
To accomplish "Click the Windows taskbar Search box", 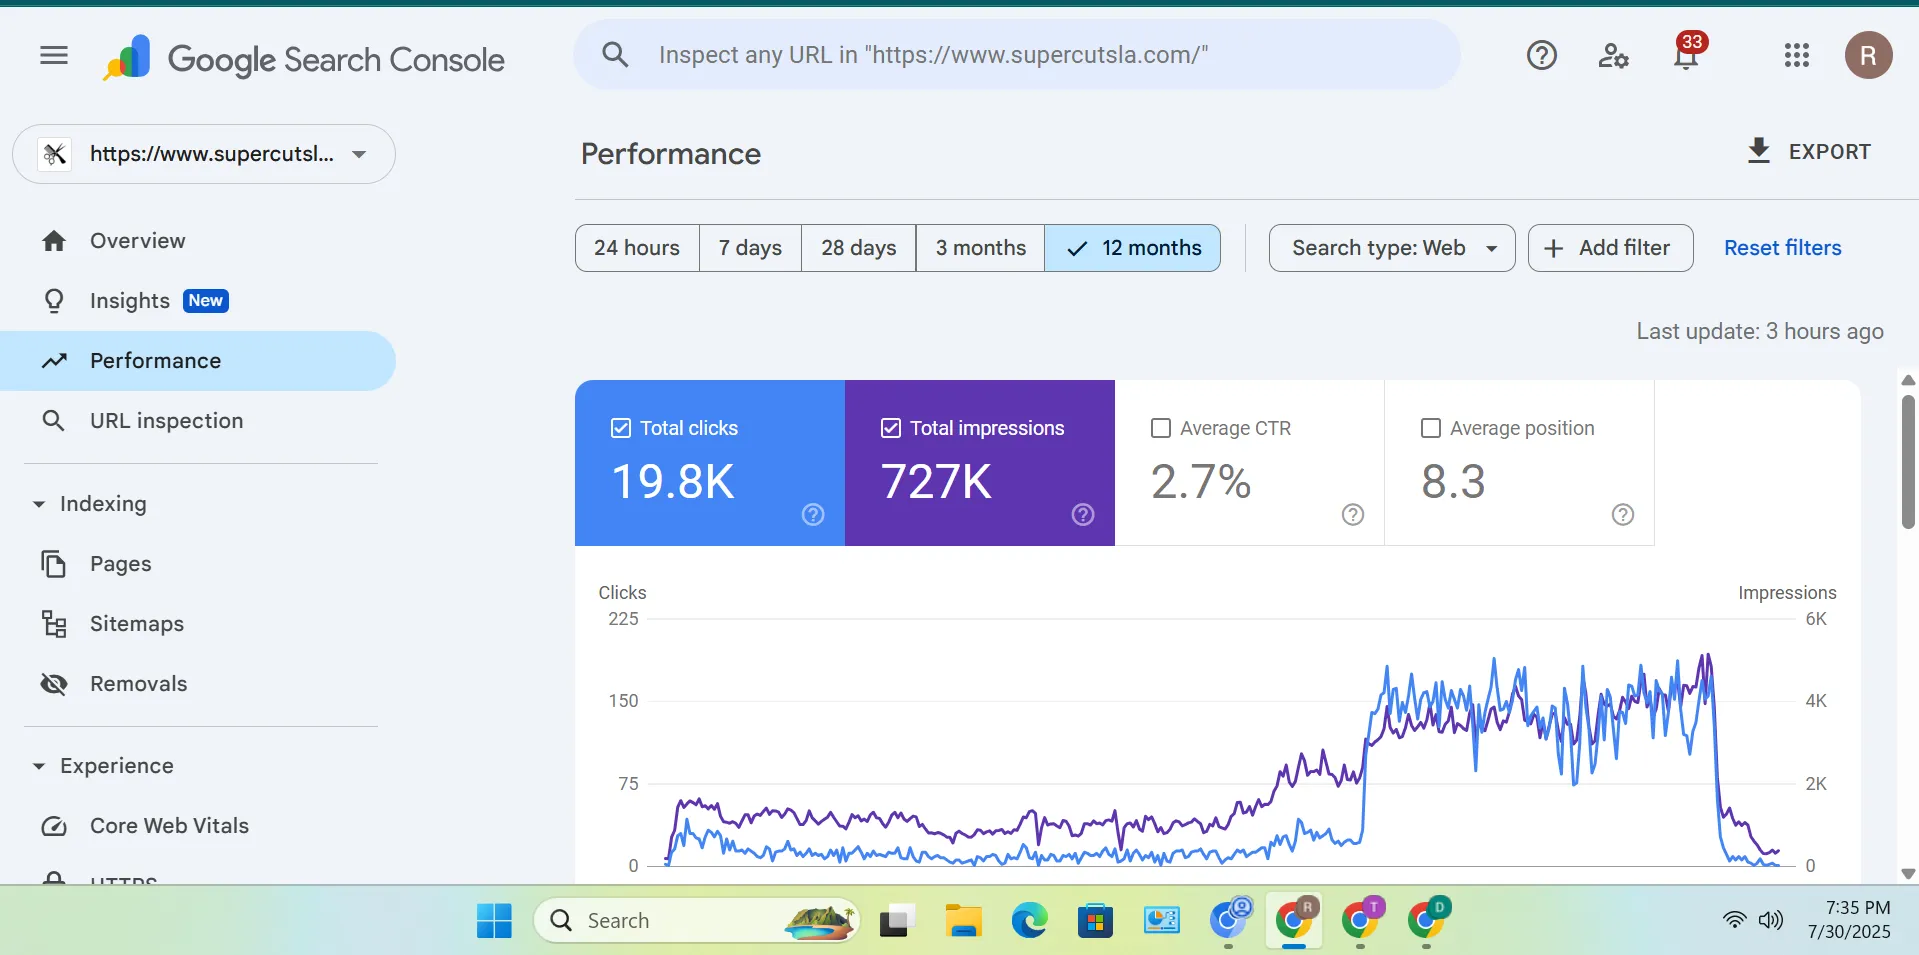I will coord(697,921).
